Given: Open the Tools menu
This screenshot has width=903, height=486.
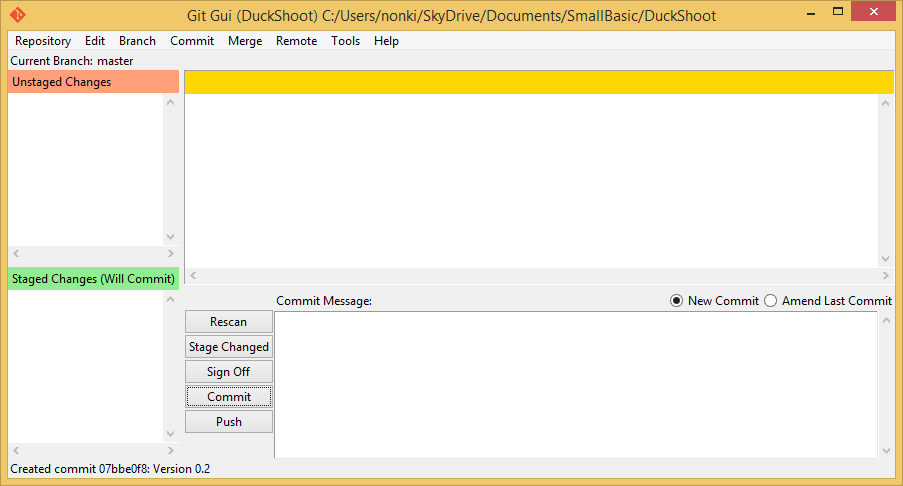Looking at the screenshot, I should click(x=346, y=41).
